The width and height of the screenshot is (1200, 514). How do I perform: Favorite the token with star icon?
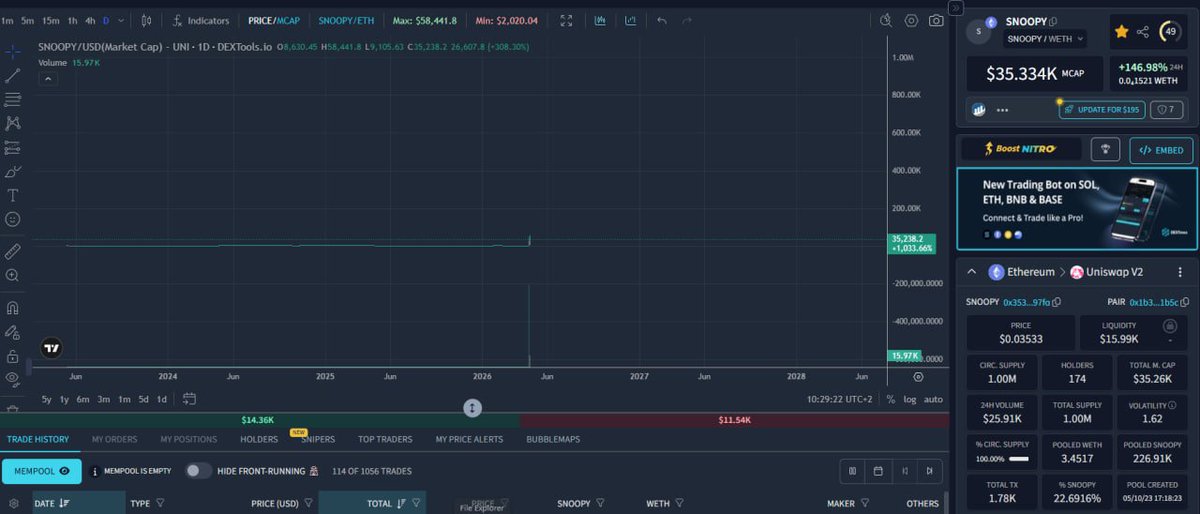click(1122, 32)
